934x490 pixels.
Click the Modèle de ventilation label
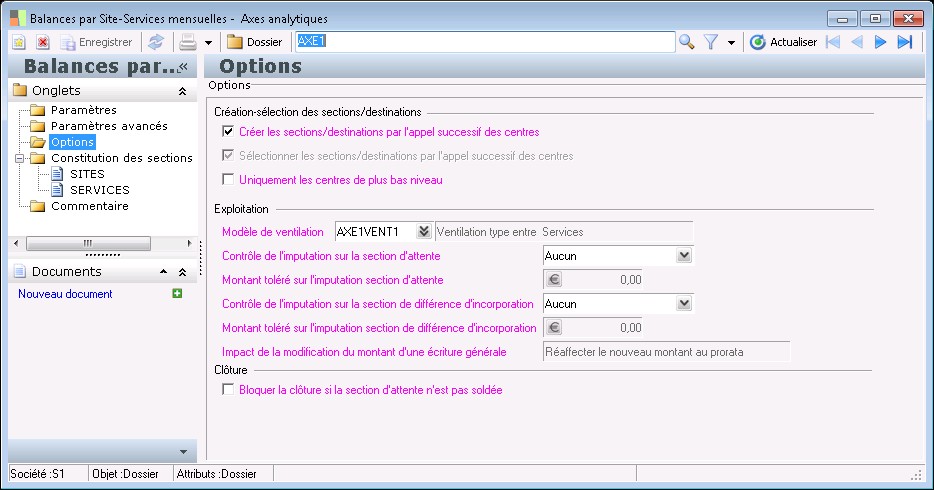[273, 232]
